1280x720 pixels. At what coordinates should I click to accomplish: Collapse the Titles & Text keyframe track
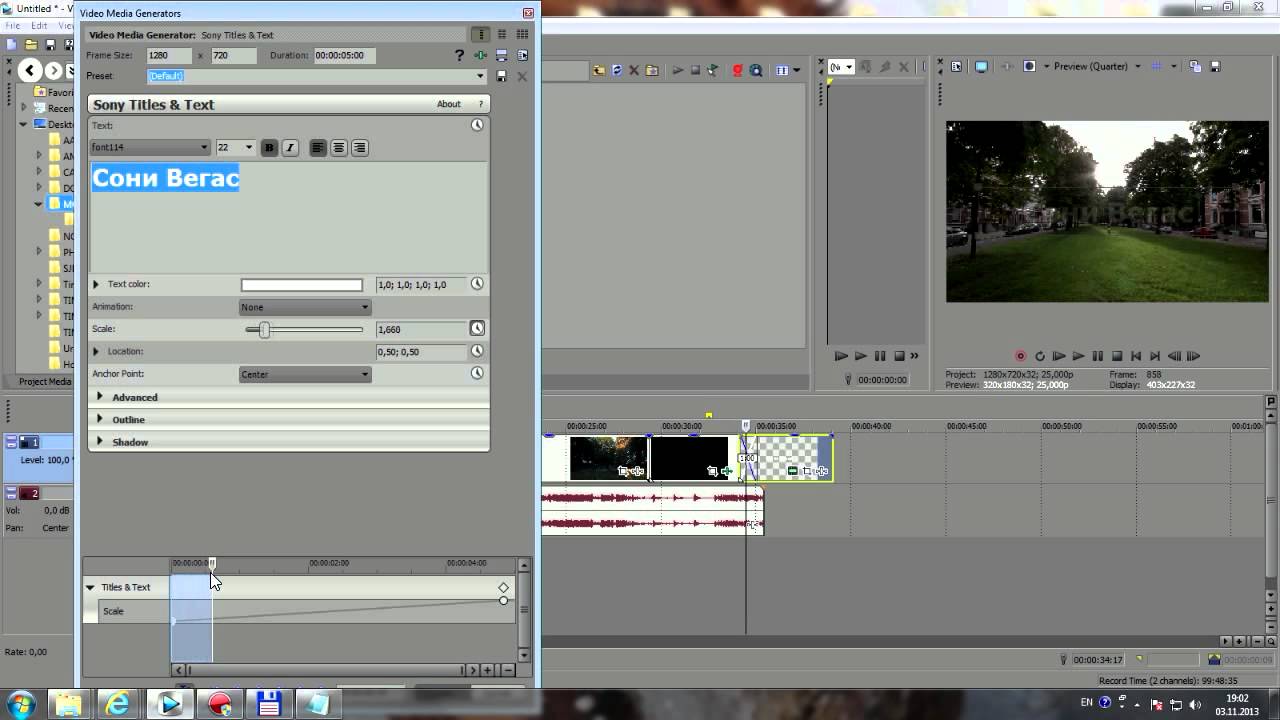point(90,587)
